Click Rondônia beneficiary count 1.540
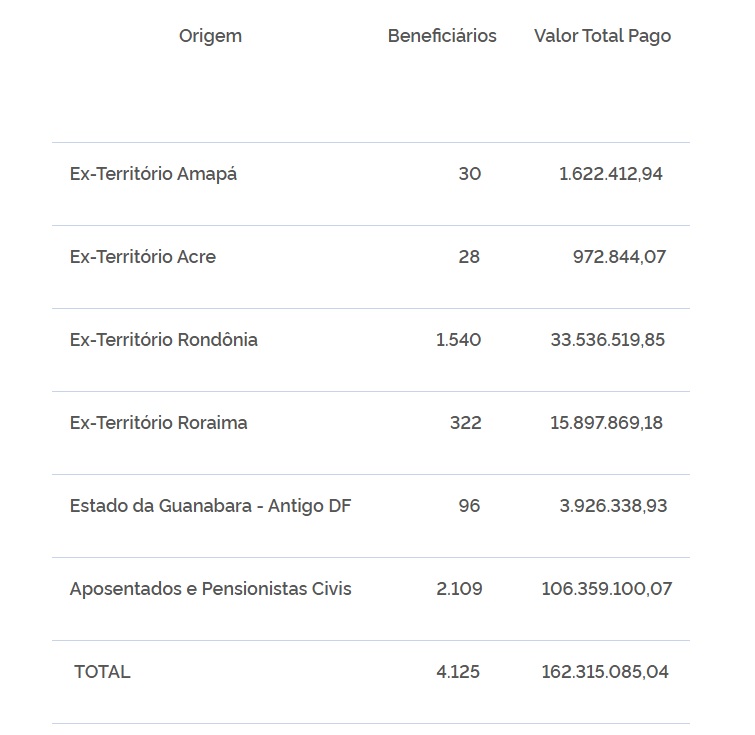This screenshot has width=755, height=735. 458,340
